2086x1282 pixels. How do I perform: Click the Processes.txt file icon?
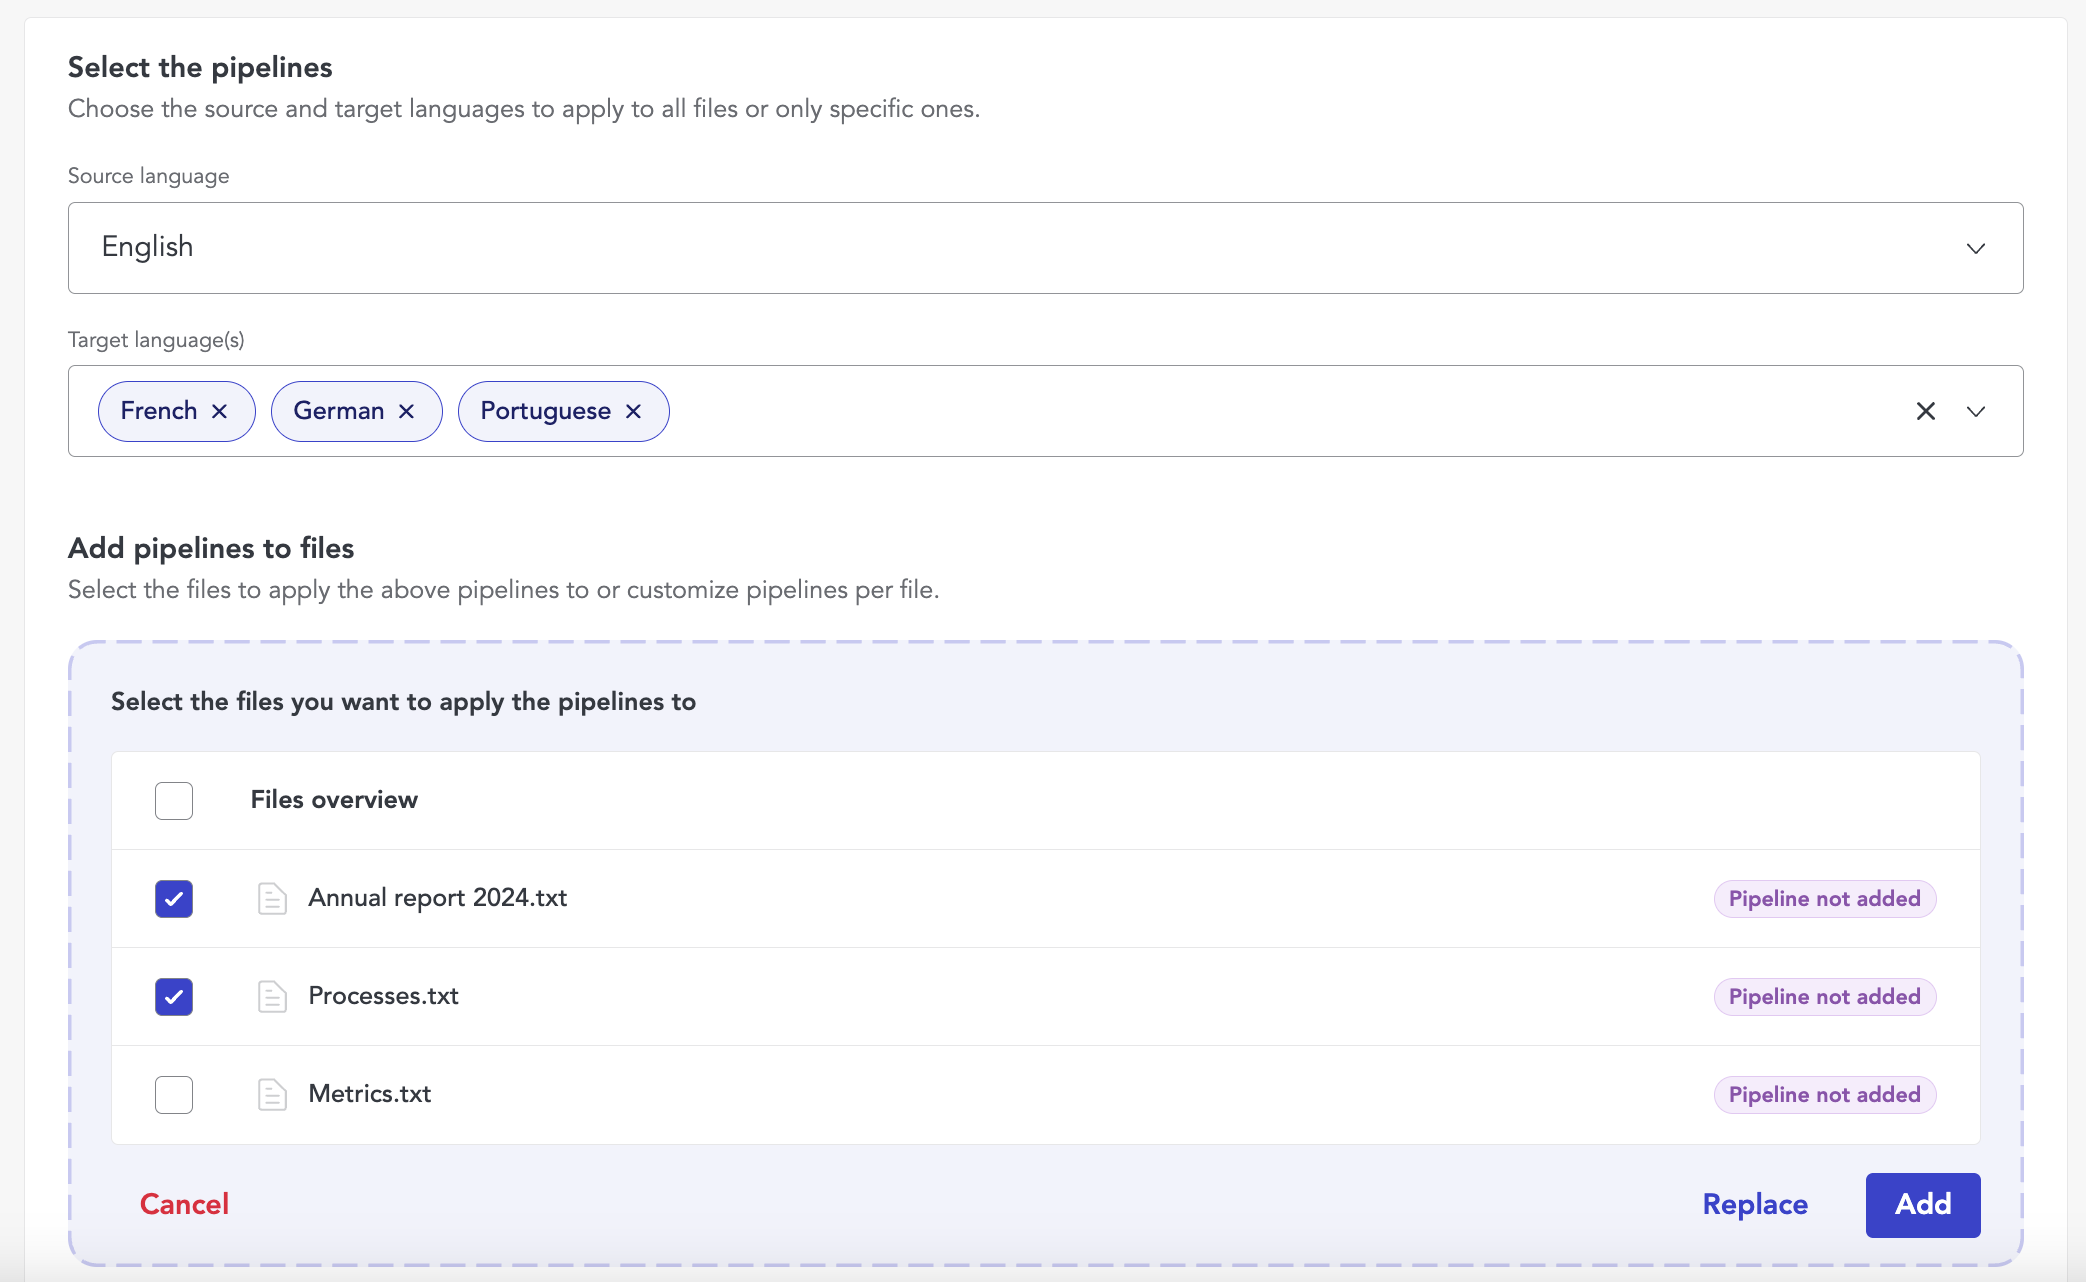[272, 996]
